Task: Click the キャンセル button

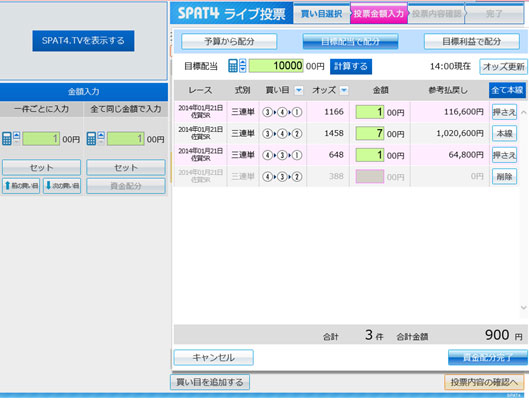Action: 214,358
